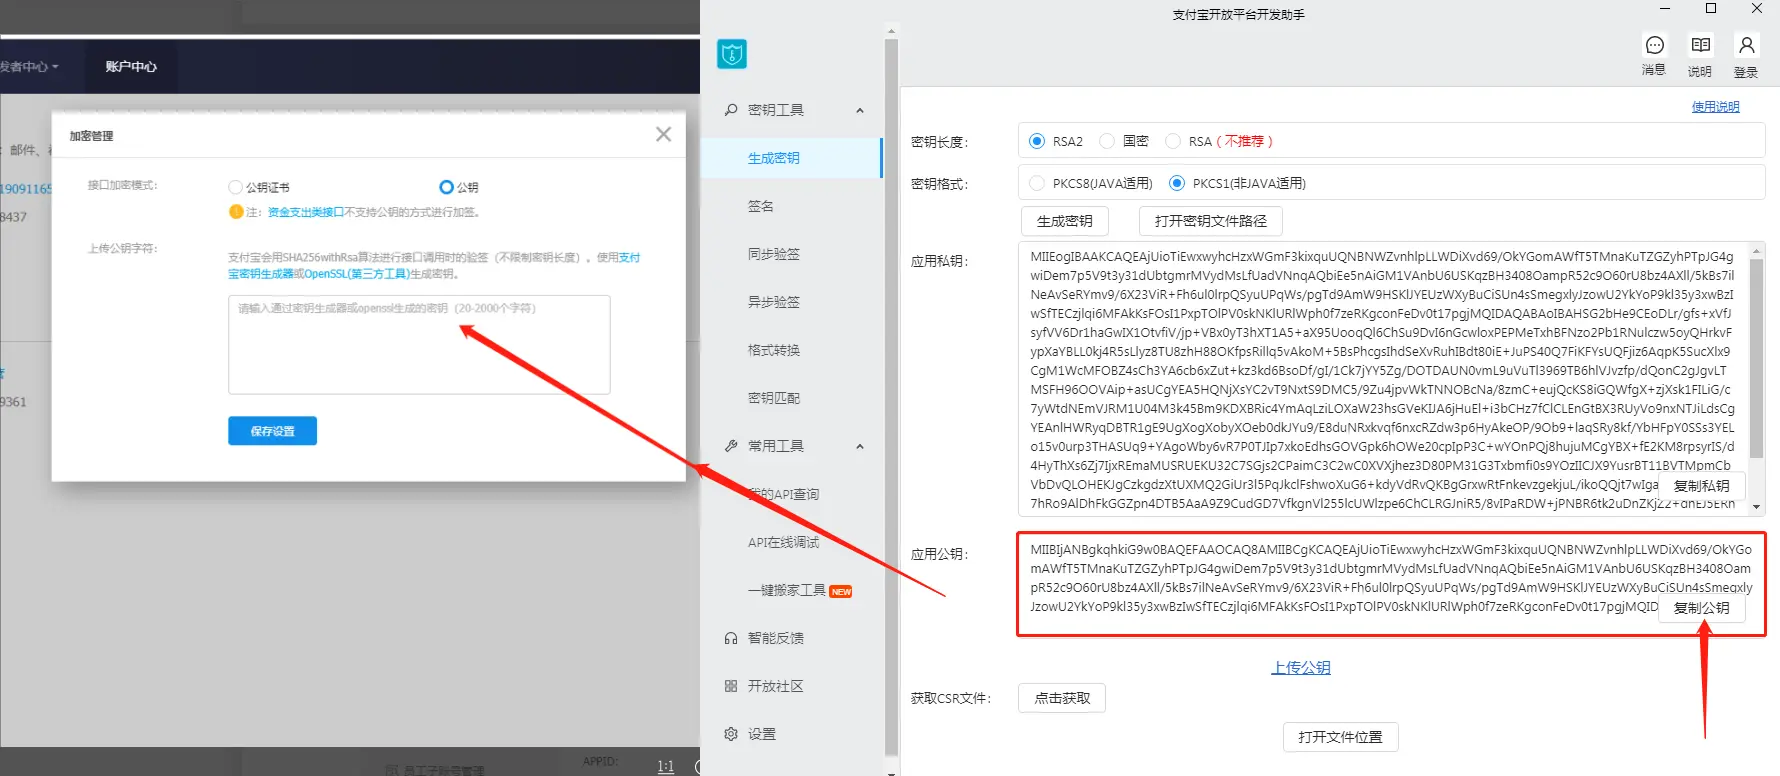Viewport: 1780px width, 776px height.
Task: Collapse the 密钥工具 section chevron
Action: [860, 110]
